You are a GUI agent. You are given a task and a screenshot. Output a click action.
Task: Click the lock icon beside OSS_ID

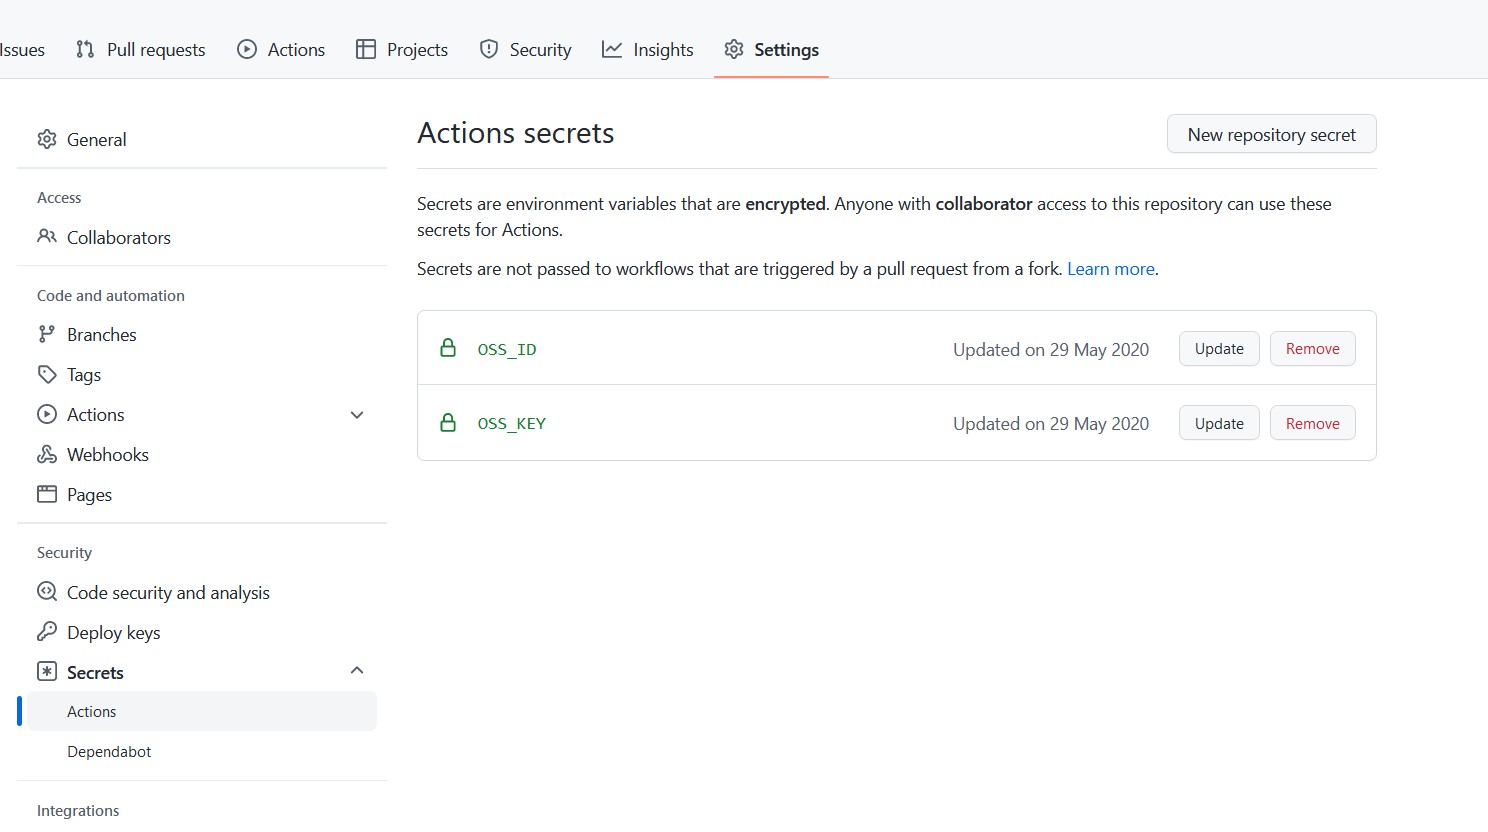448,348
